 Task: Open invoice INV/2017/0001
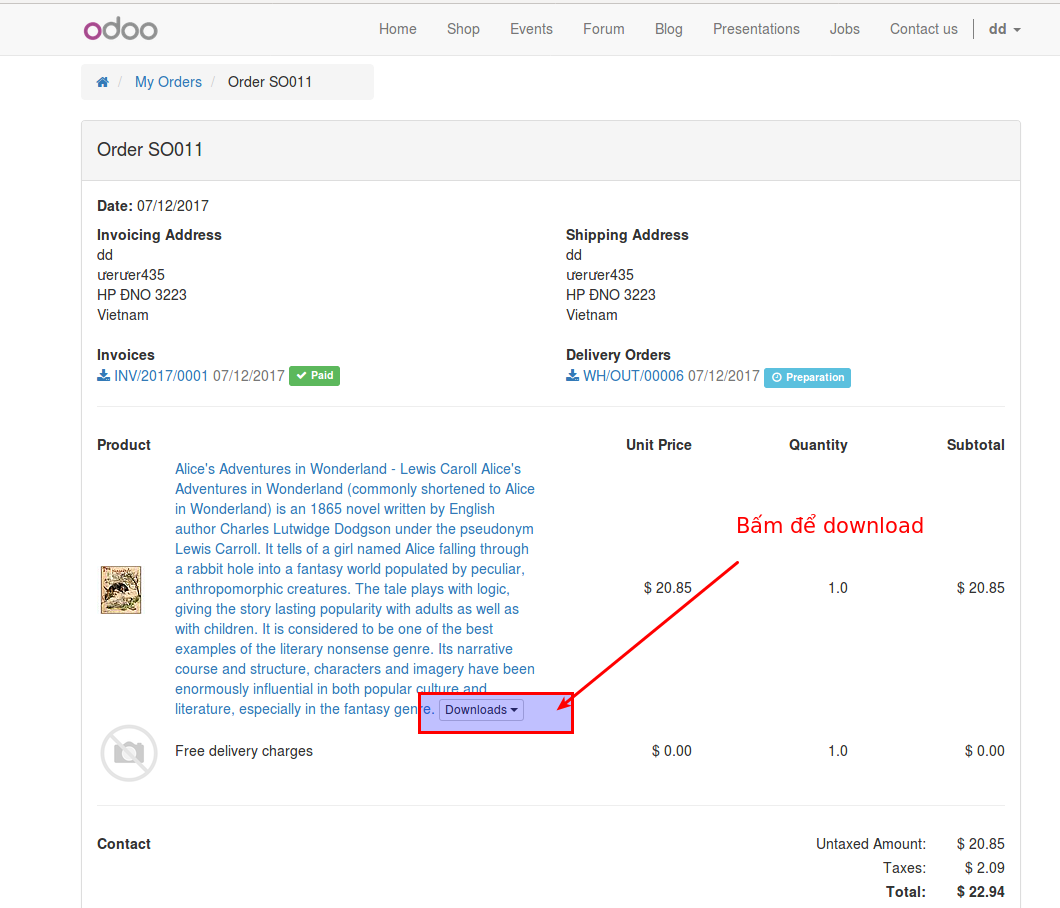pos(161,376)
